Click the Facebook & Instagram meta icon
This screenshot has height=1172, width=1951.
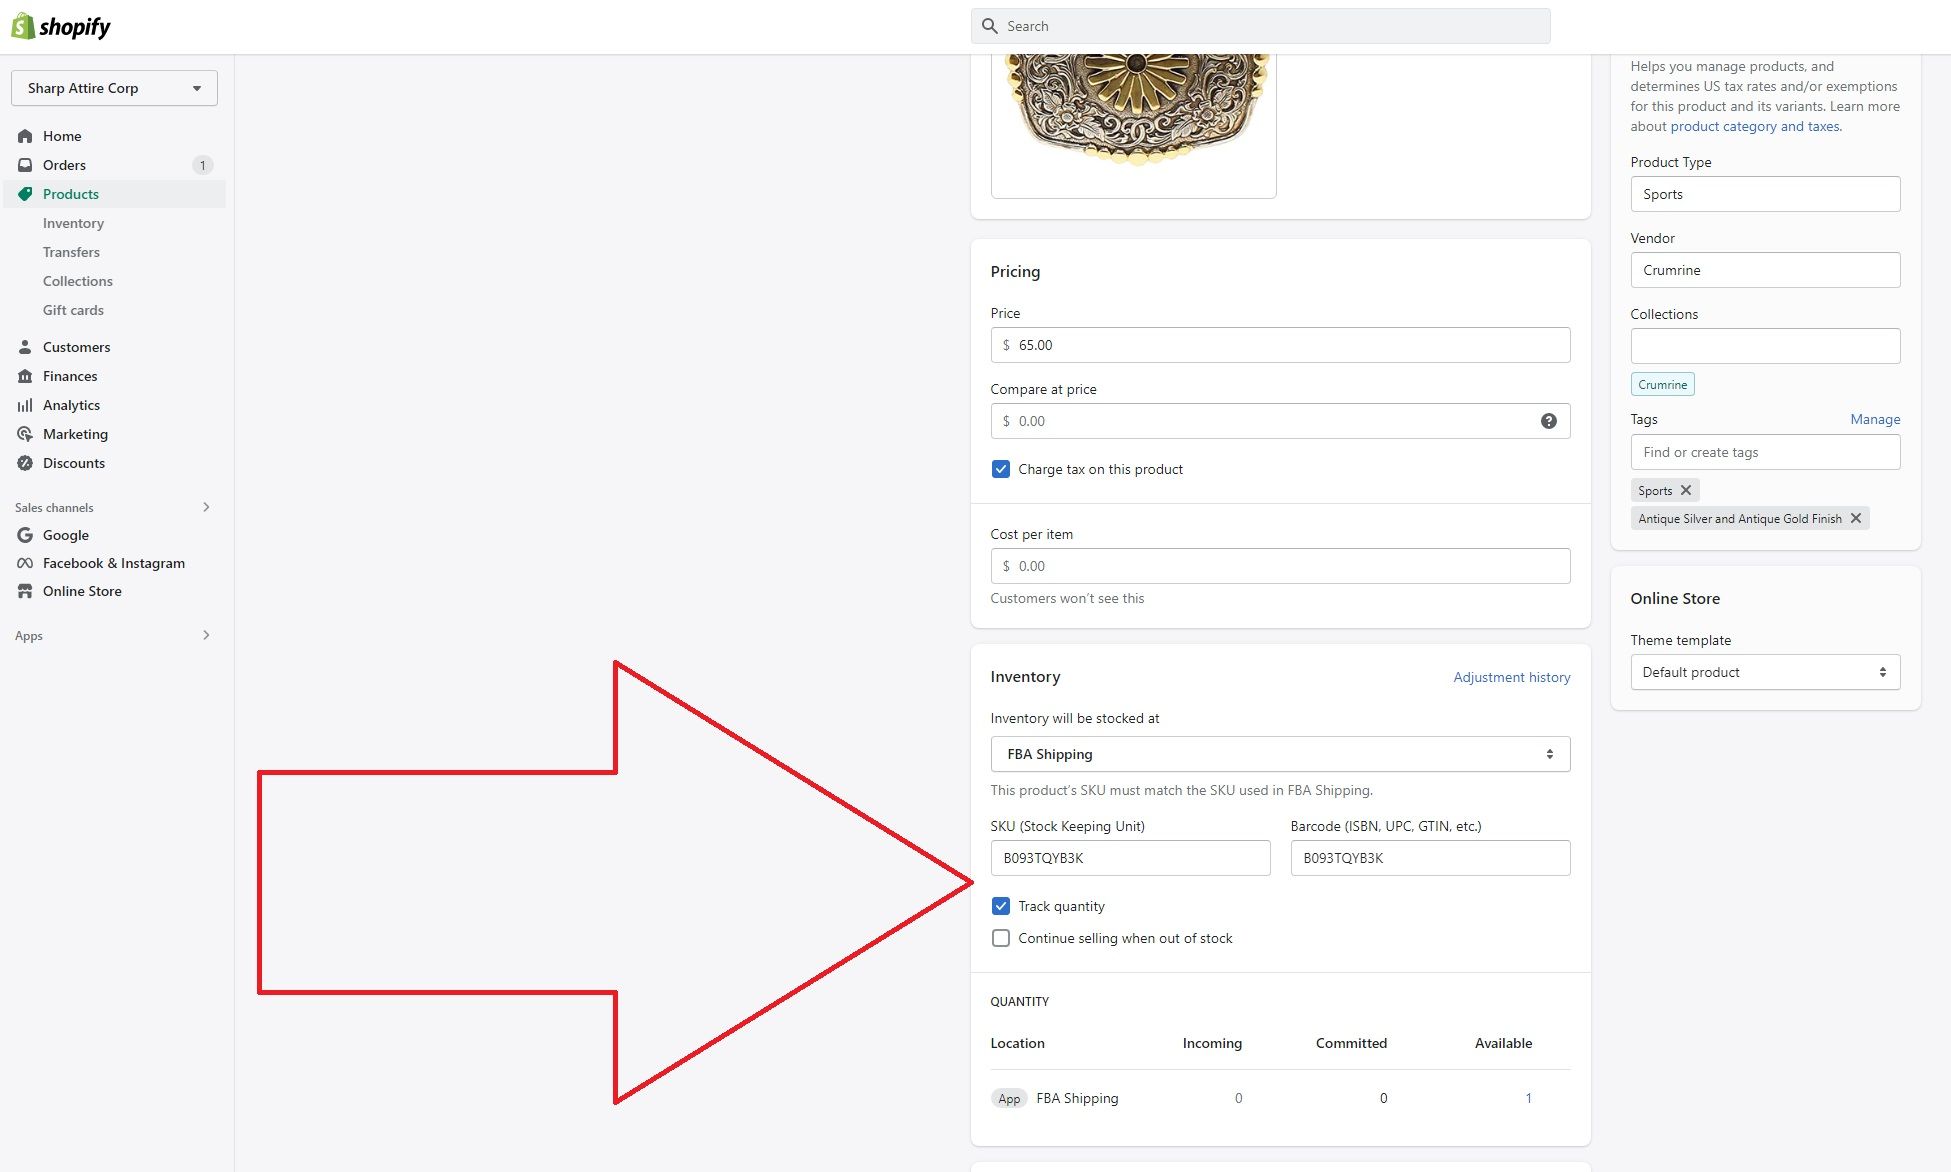pos(25,563)
